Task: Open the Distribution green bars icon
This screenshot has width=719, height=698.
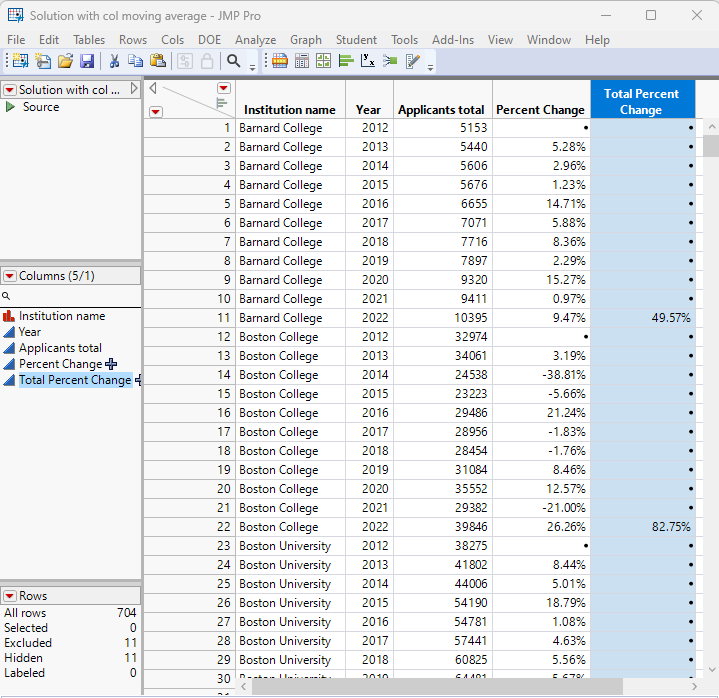Action: 346,61
